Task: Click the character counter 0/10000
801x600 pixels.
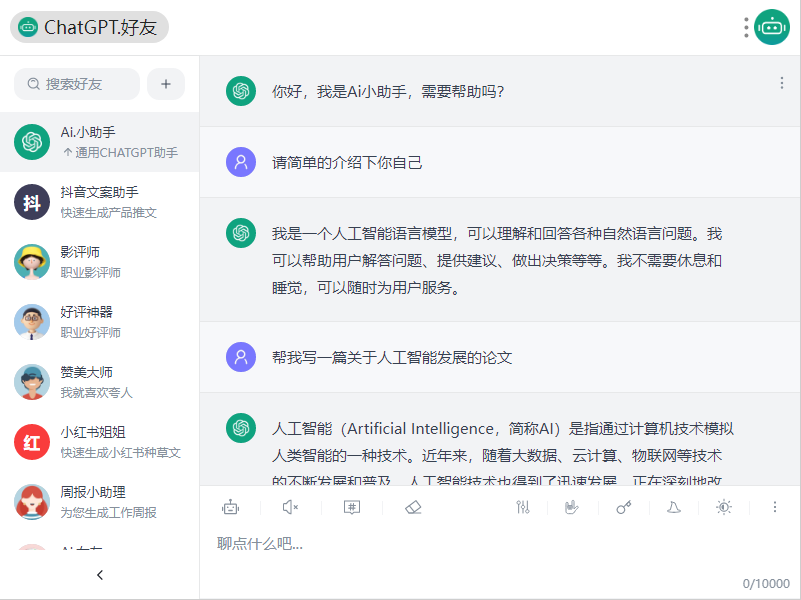Action: [x=766, y=584]
